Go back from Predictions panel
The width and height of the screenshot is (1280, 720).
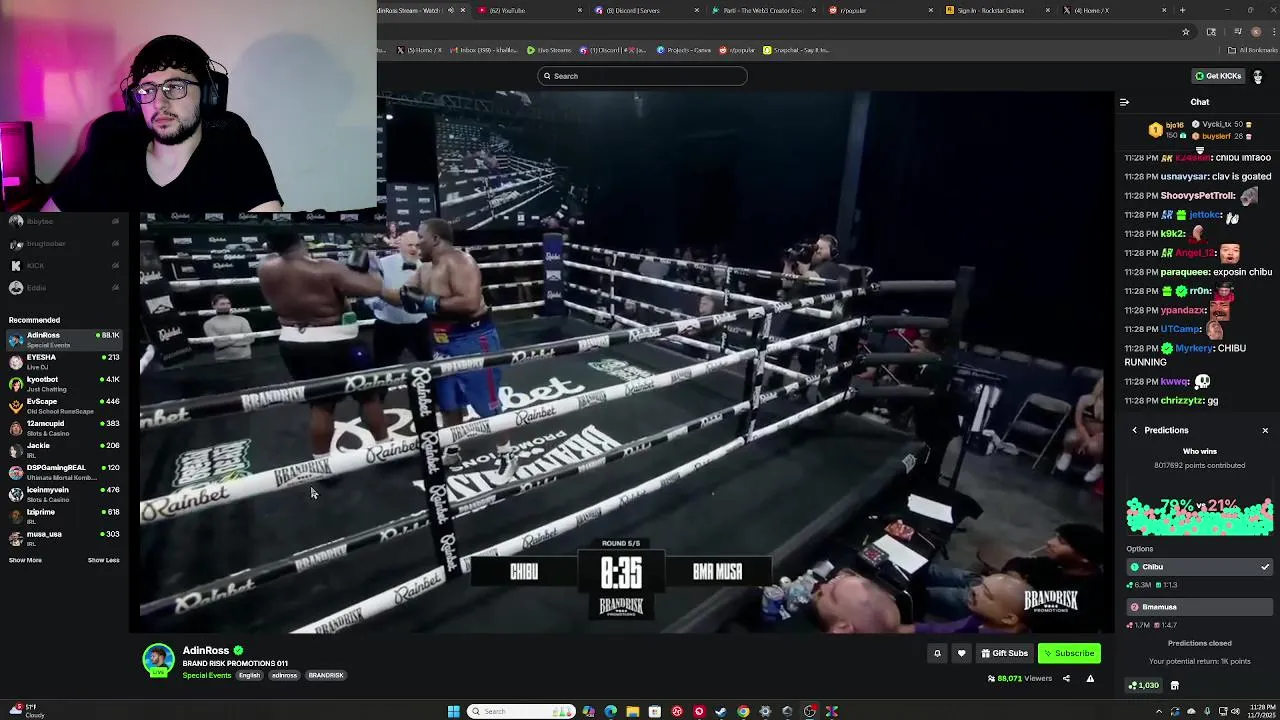click(1135, 430)
